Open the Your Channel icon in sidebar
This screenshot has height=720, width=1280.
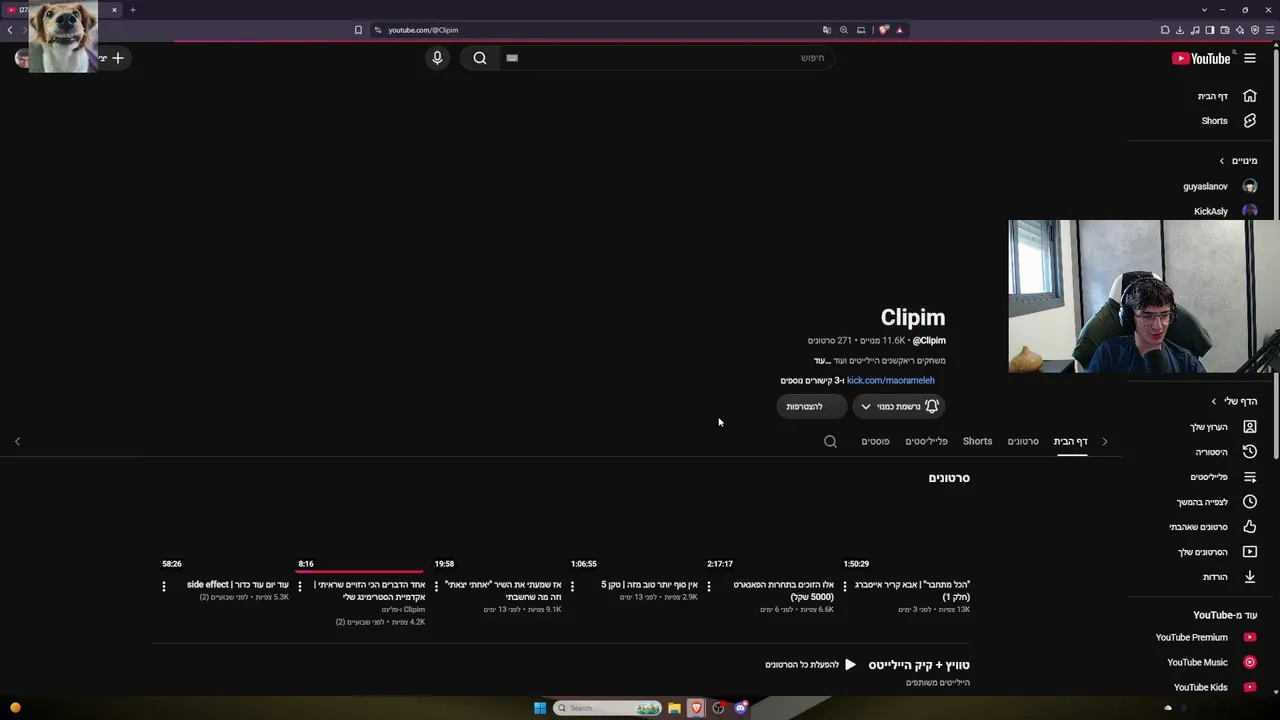point(1250,427)
